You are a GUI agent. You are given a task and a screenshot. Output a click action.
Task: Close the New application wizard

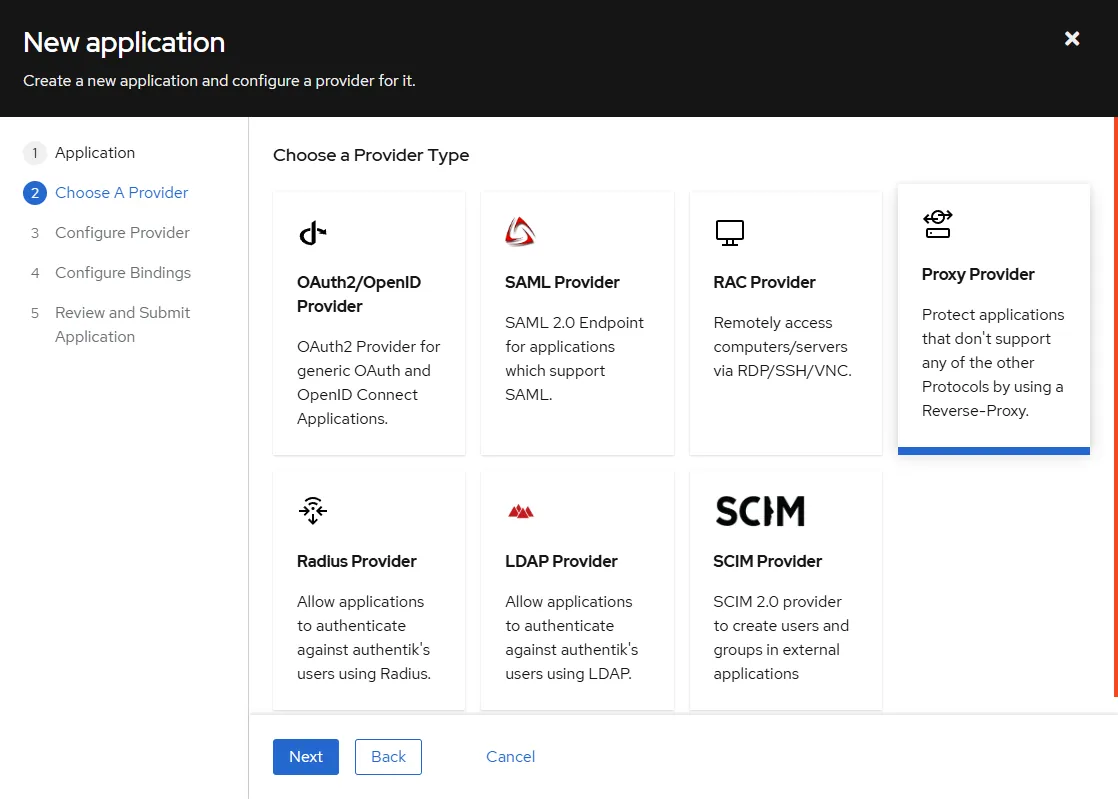pos(1072,39)
